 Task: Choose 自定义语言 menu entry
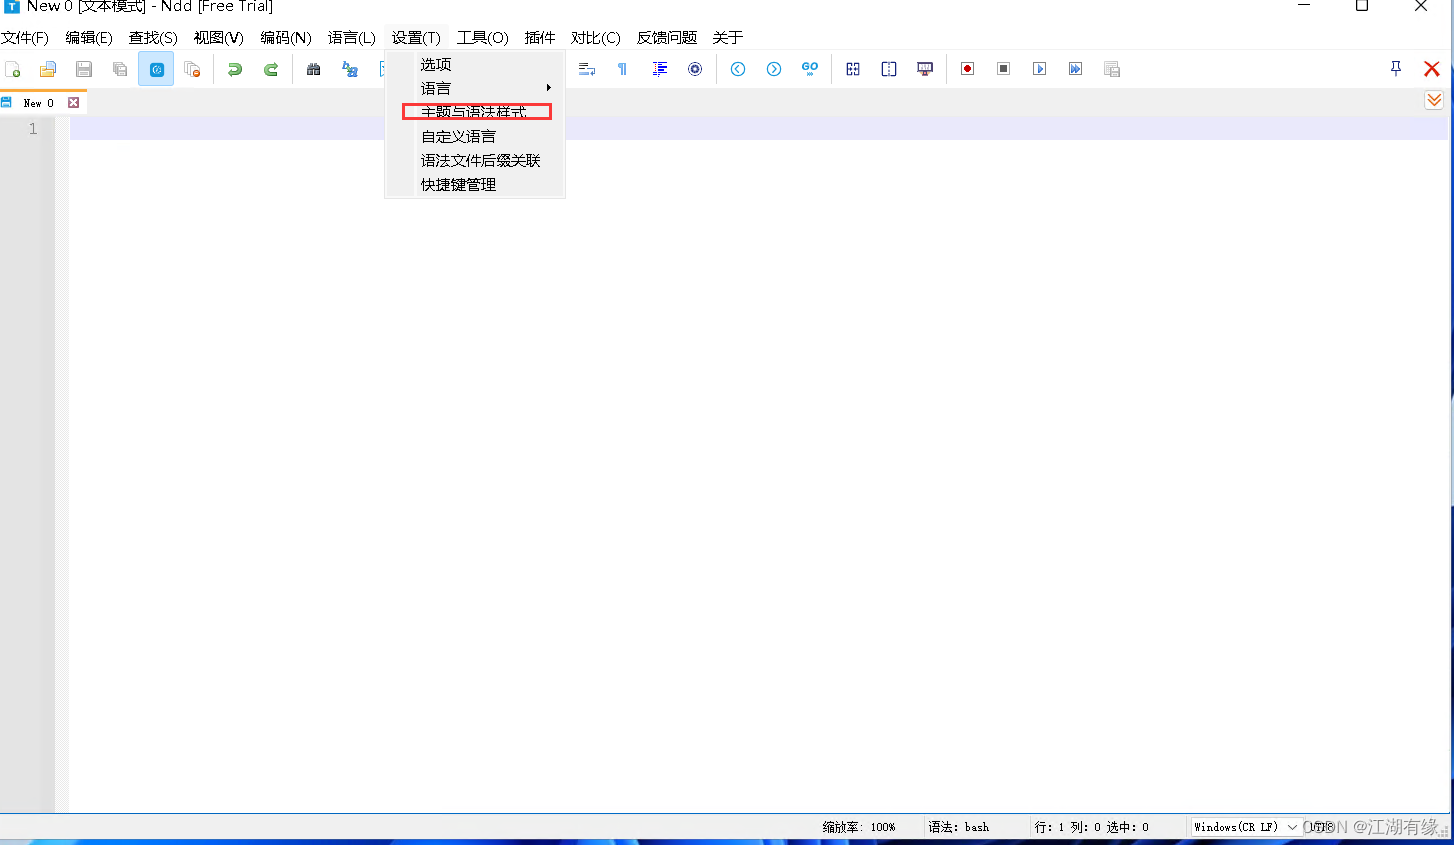click(x=475, y=136)
